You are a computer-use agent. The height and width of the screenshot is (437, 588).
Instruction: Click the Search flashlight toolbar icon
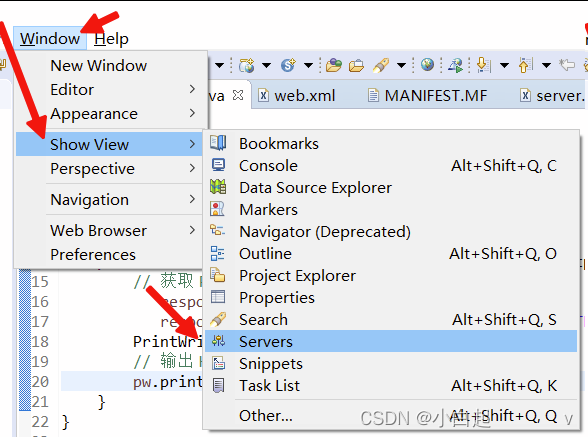[x=381, y=65]
